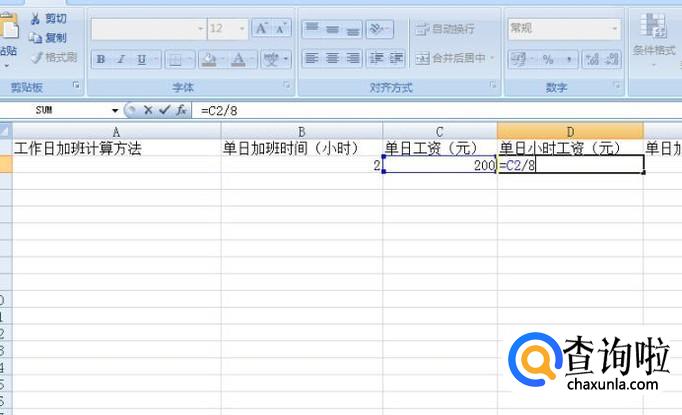This screenshot has width=682, height=415.
Task: Open Insert Function fx
Action: pos(181,110)
